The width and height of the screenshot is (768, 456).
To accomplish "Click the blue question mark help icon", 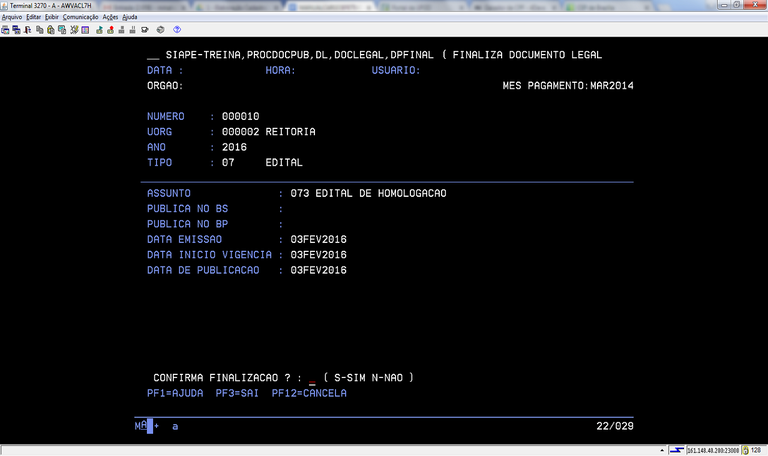I will (x=177, y=30).
